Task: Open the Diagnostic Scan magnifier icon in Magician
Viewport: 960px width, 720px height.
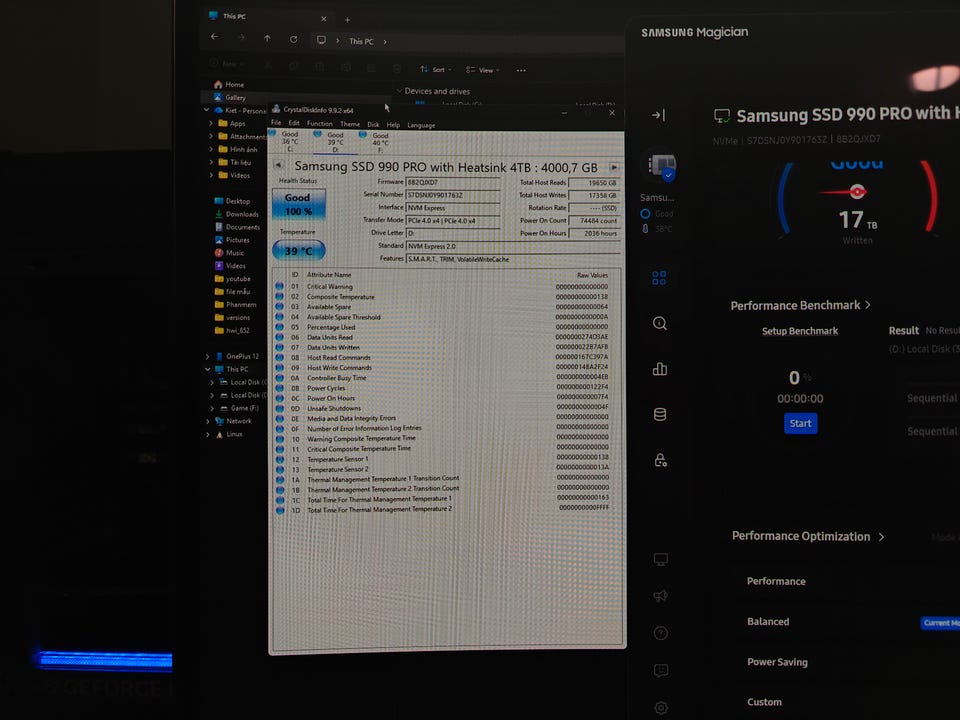Action: tap(659, 323)
